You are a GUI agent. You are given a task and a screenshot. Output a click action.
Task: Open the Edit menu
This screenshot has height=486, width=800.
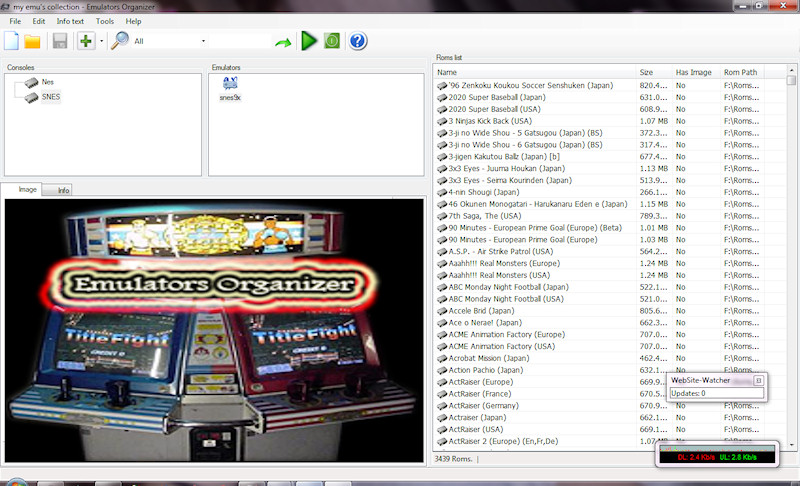tap(39, 21)
